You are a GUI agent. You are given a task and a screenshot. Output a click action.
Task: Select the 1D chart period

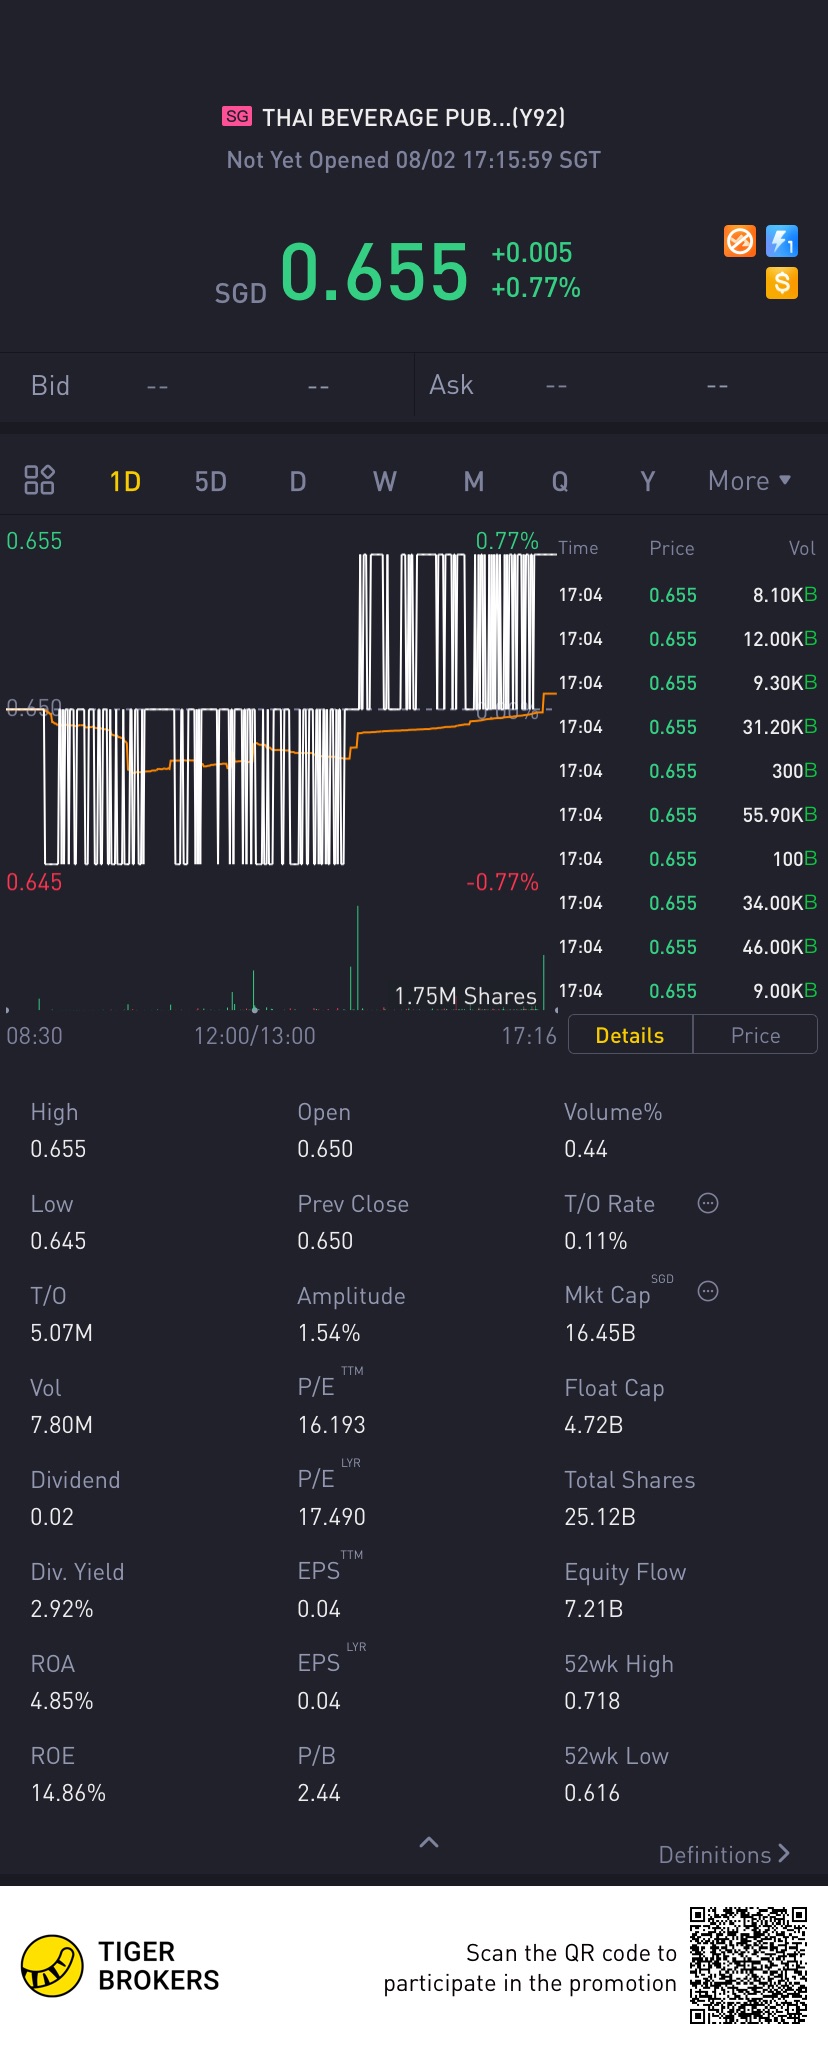pyautogui.click(x=125, y=482)
